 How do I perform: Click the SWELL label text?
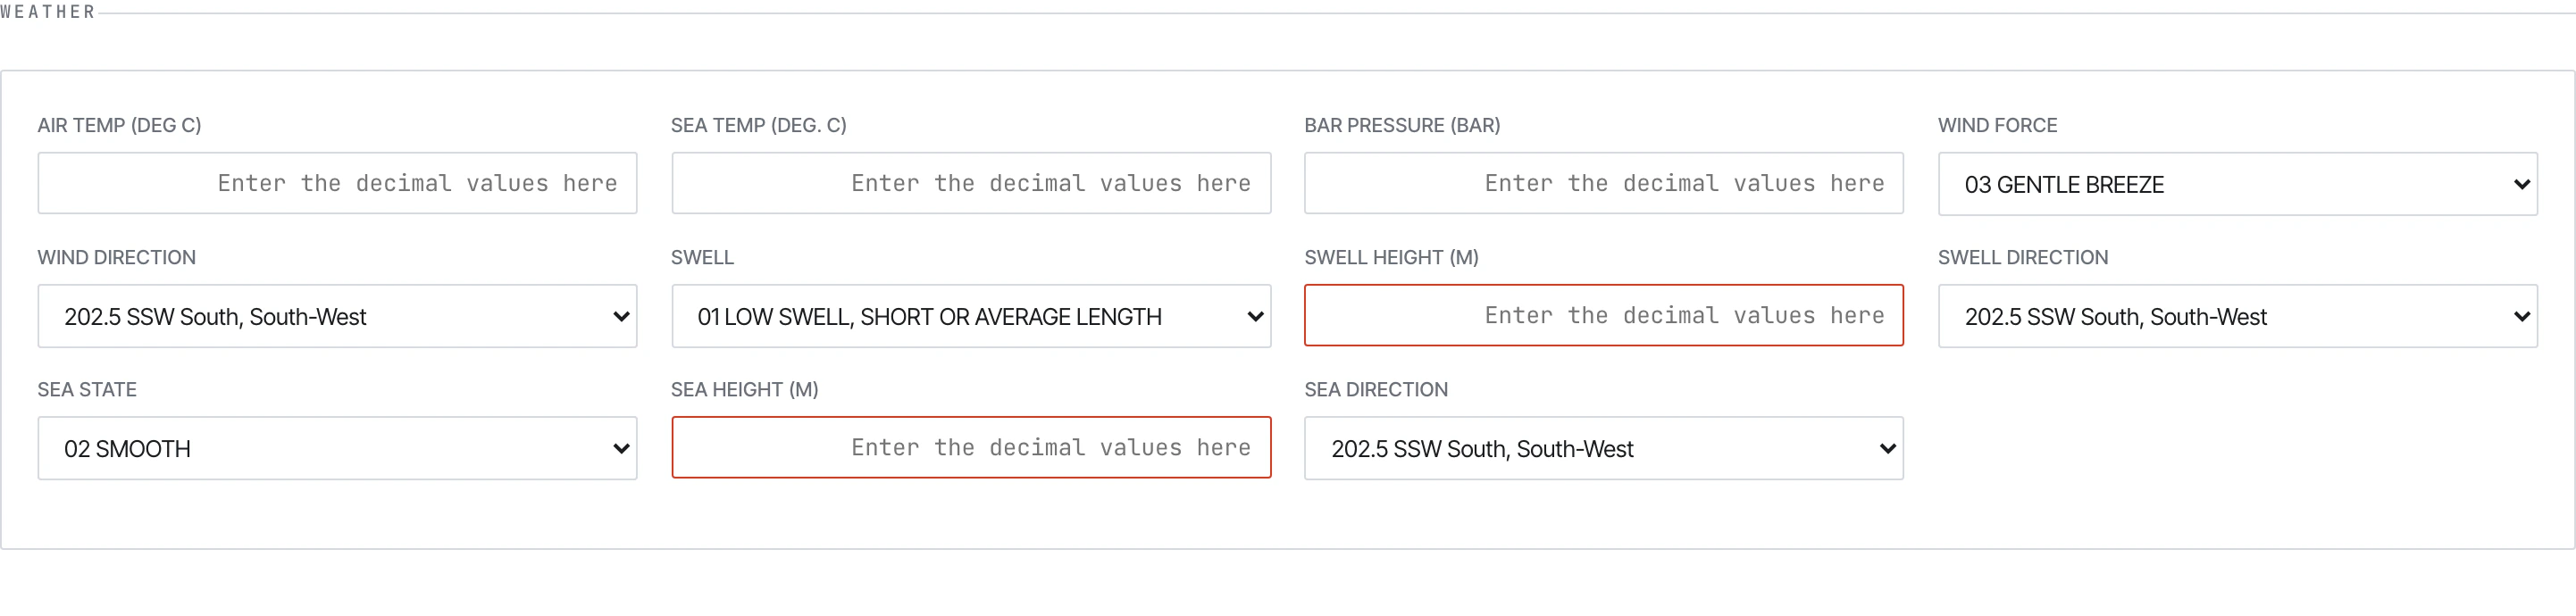tap(702, 257)
